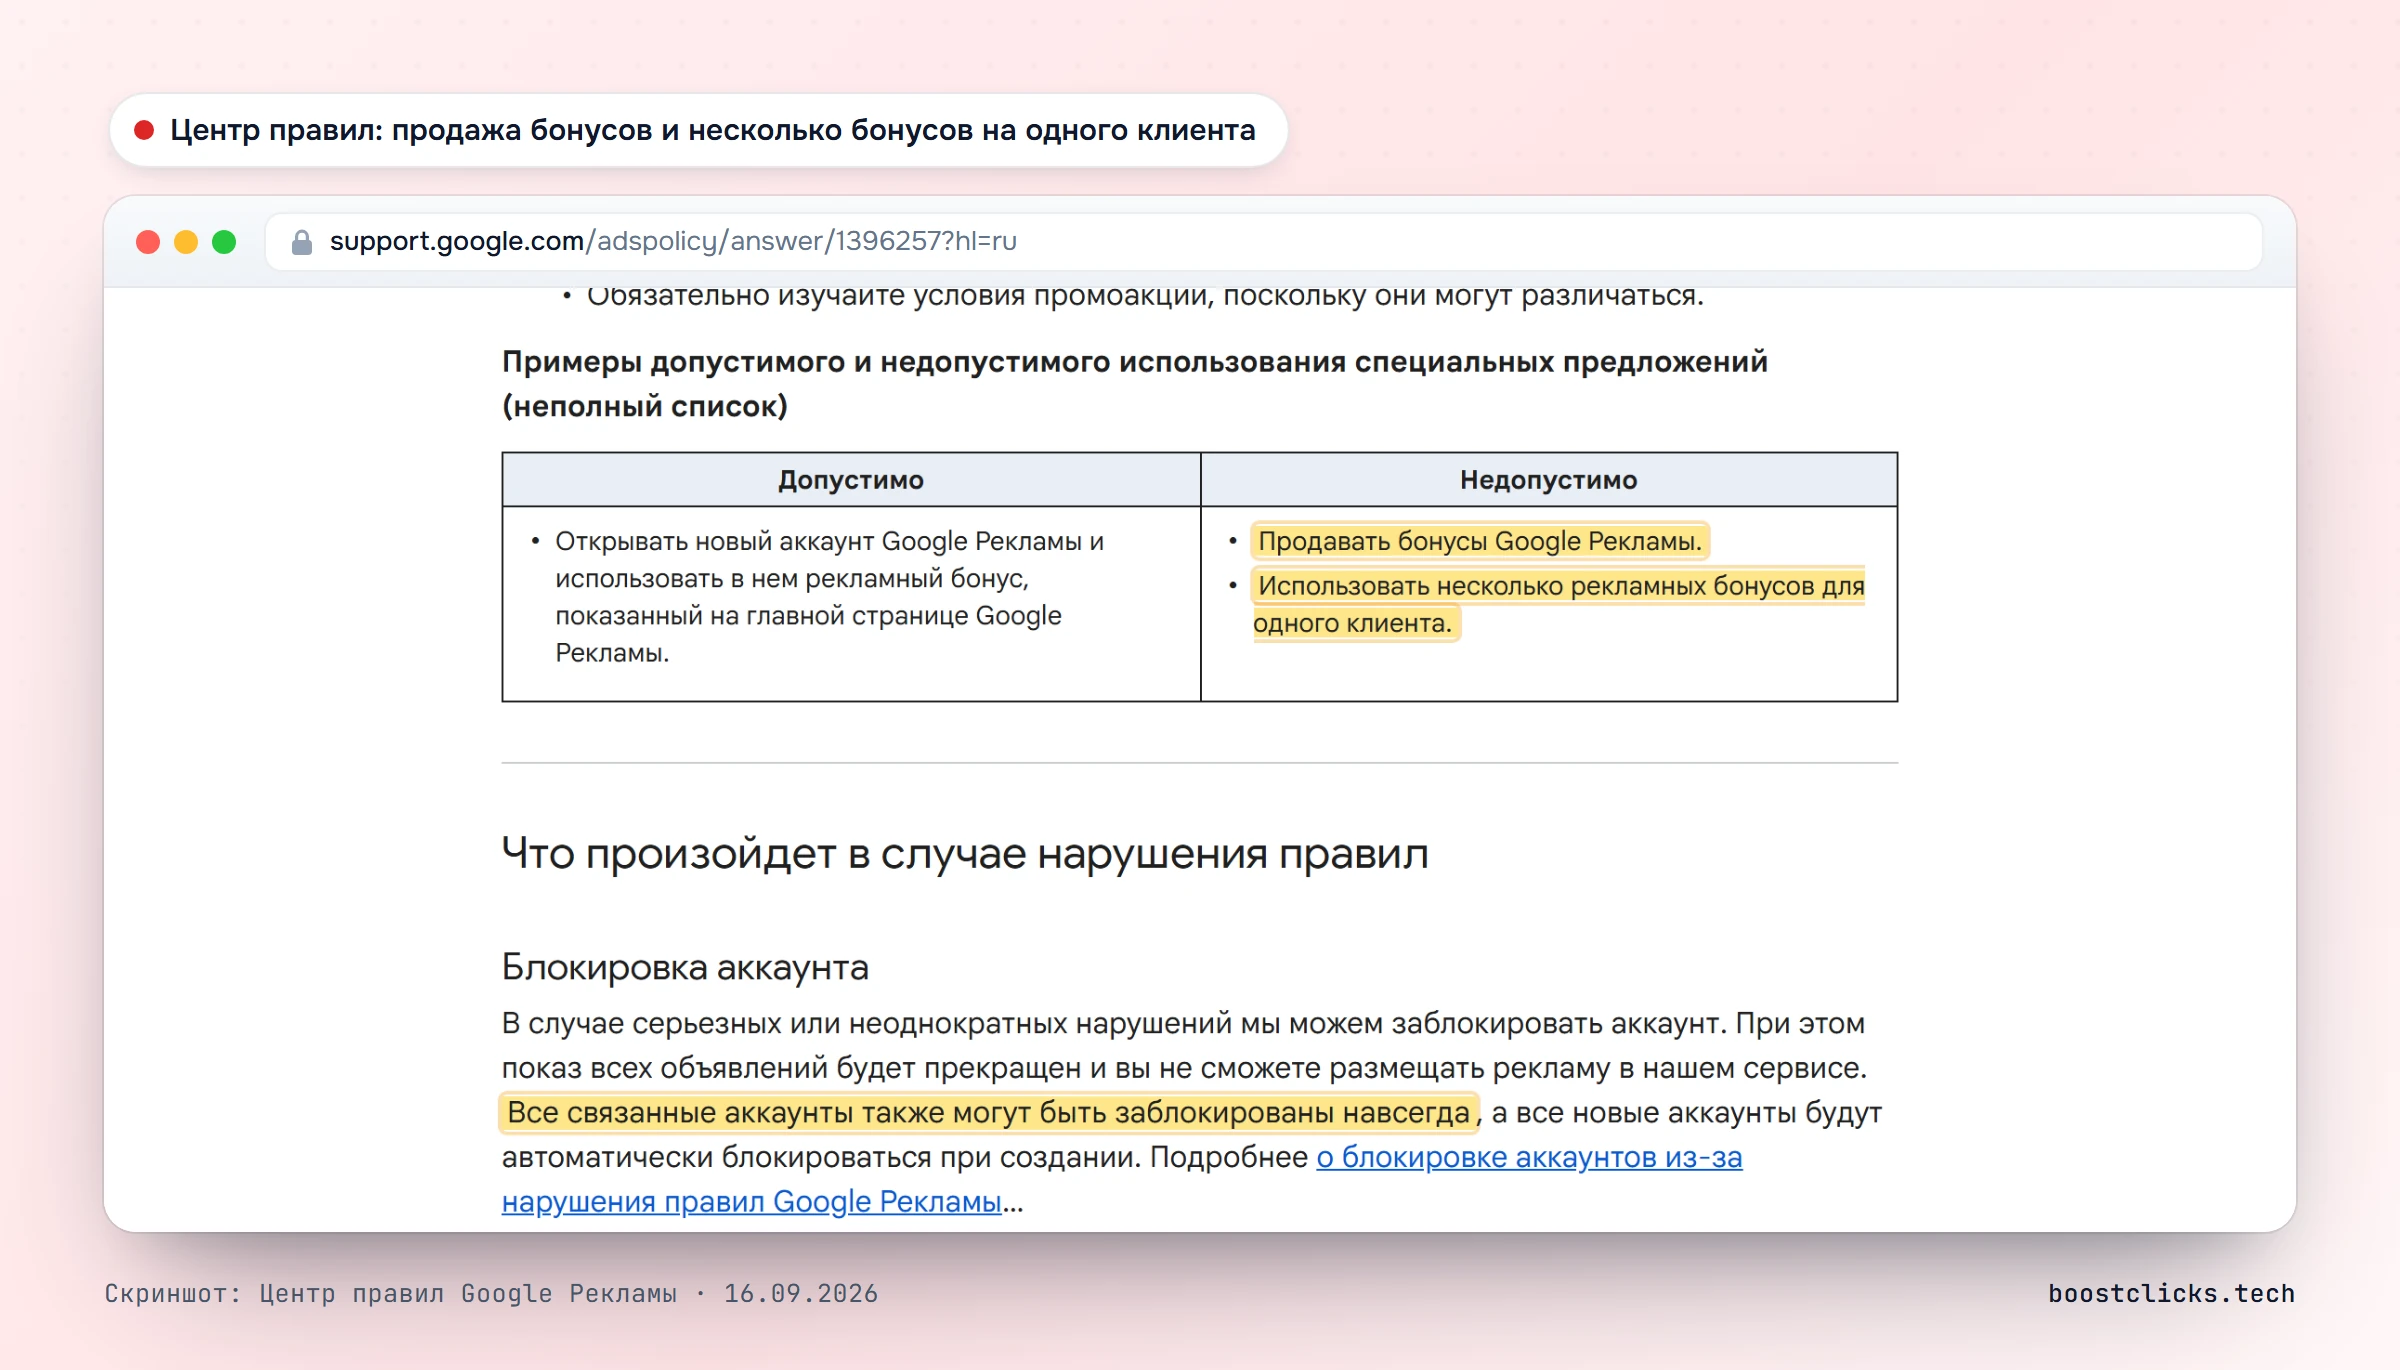2400x1370 pixels.
Task: Click highlighted text 'Продавать бонусы Google Рекламы.'
Action: click(x=1480, y=541)
